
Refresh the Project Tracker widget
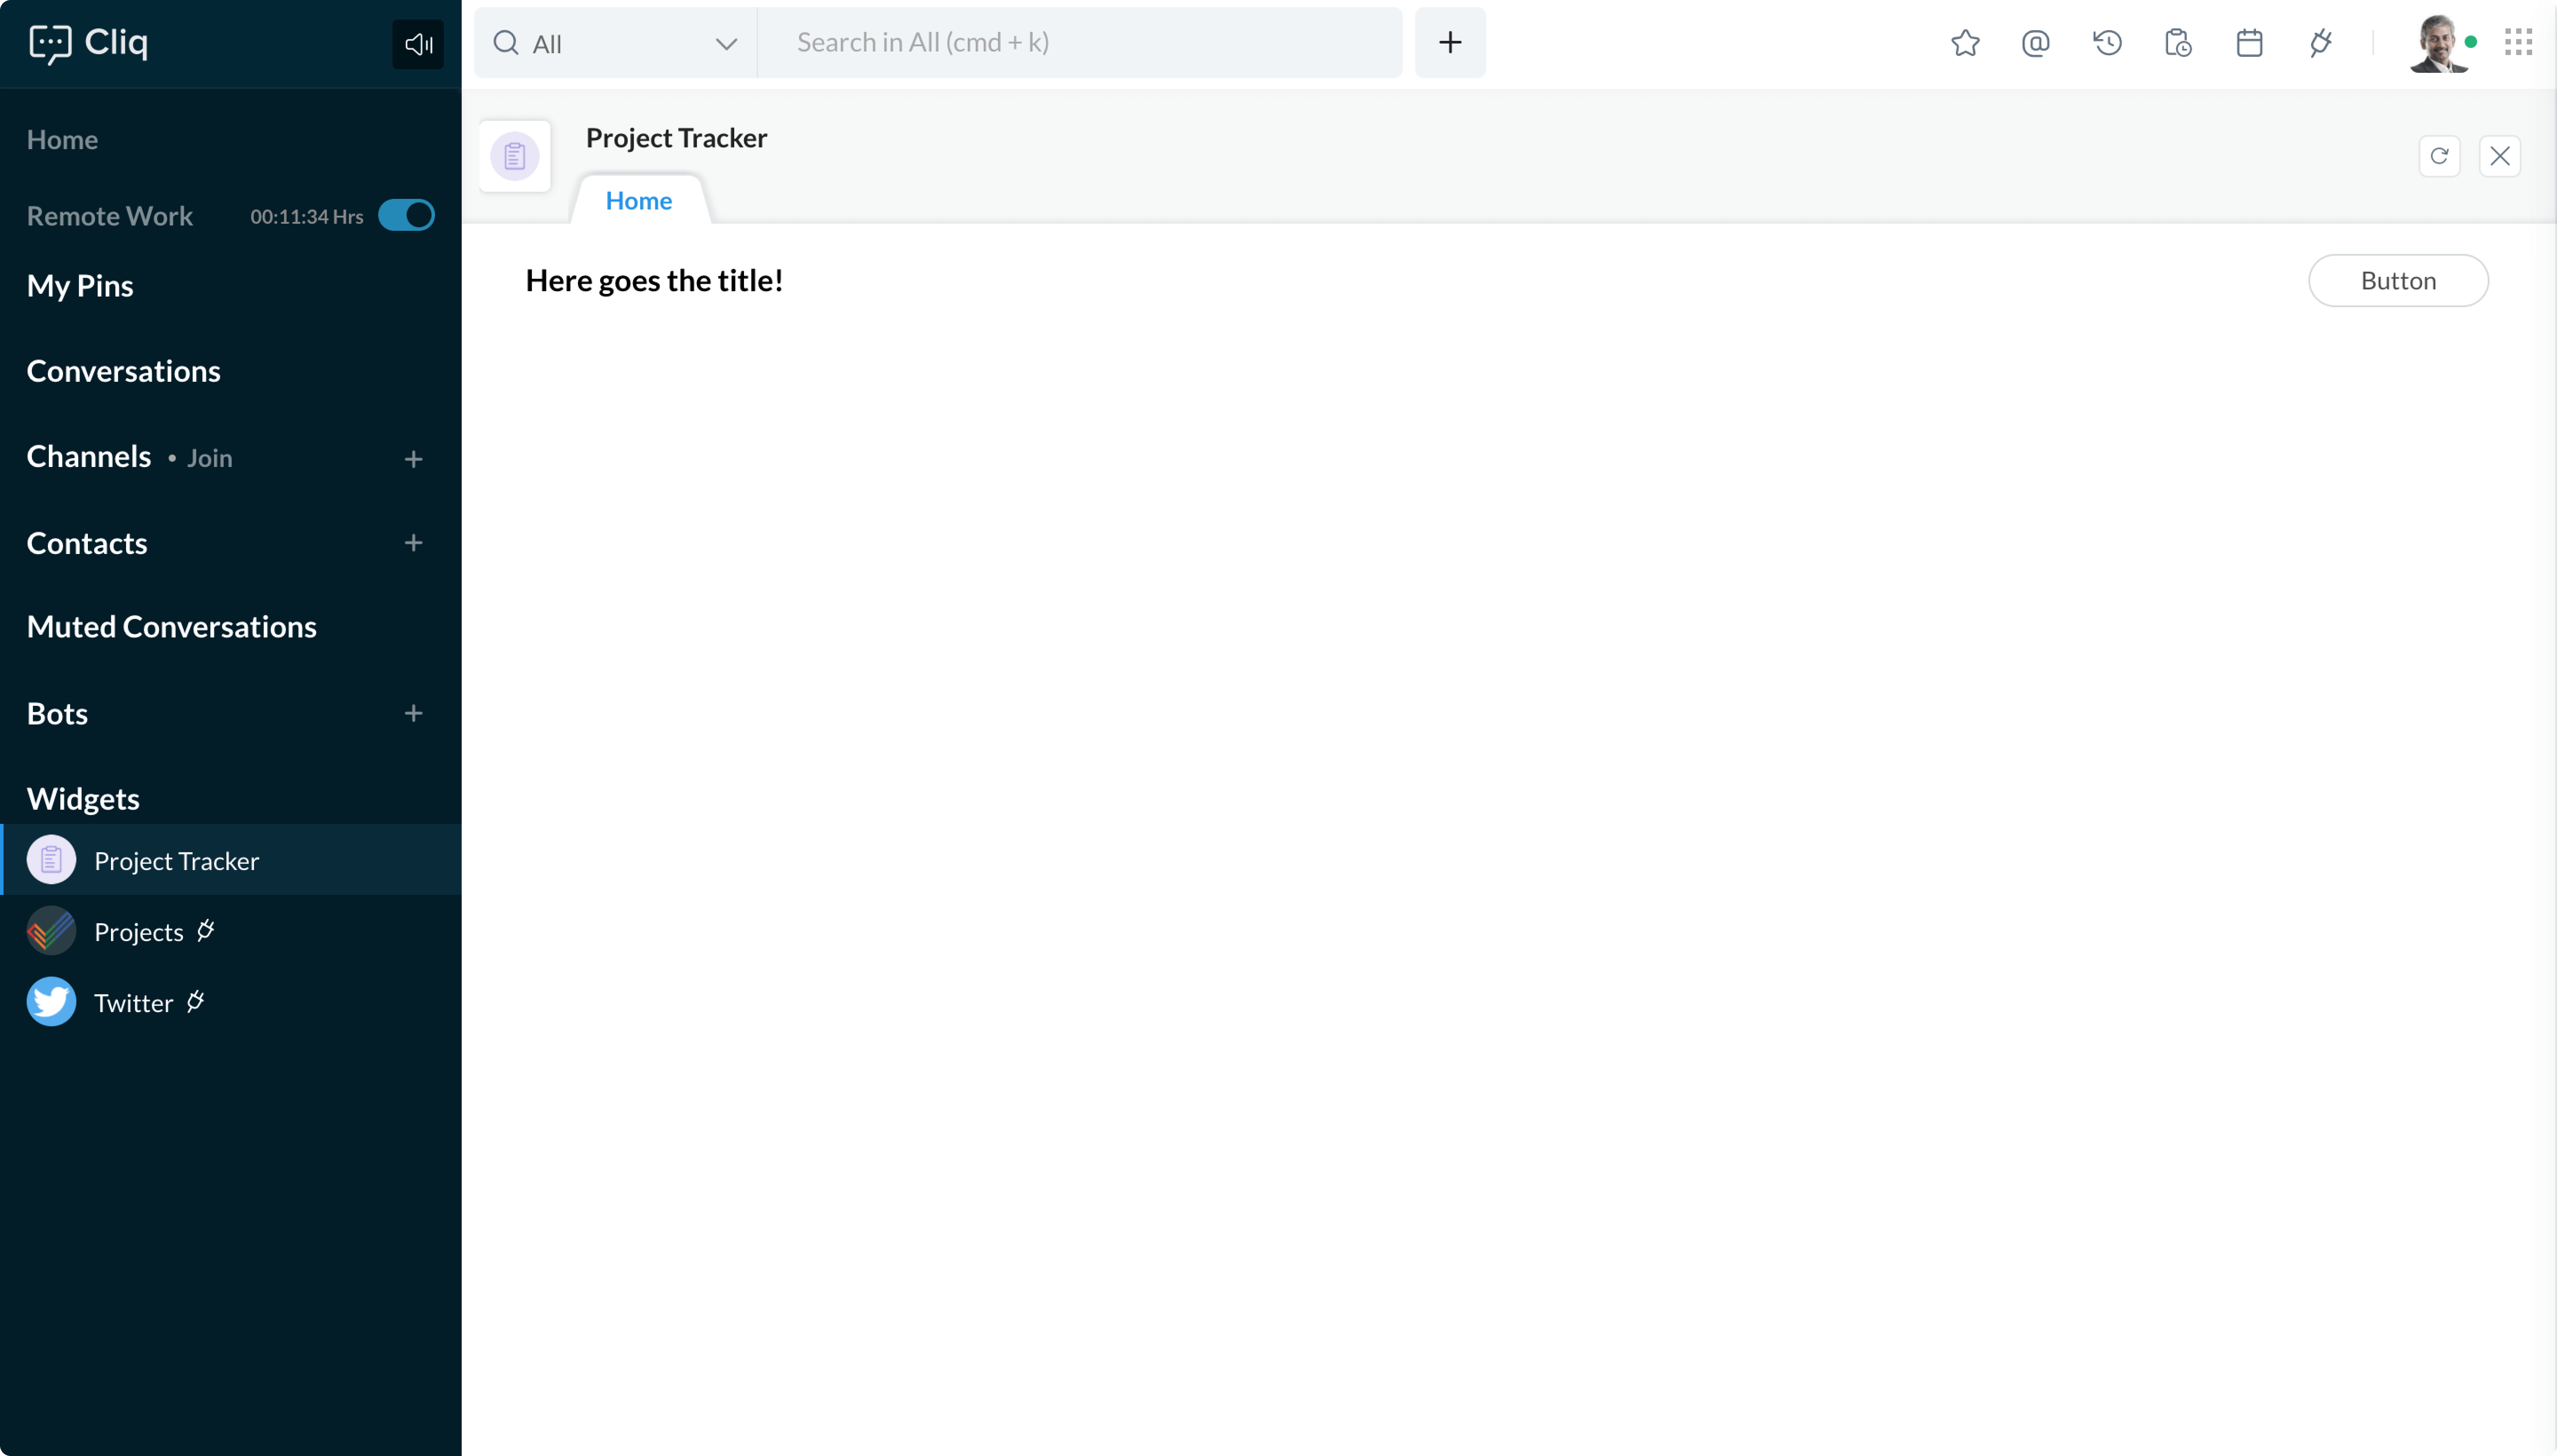2439,156
